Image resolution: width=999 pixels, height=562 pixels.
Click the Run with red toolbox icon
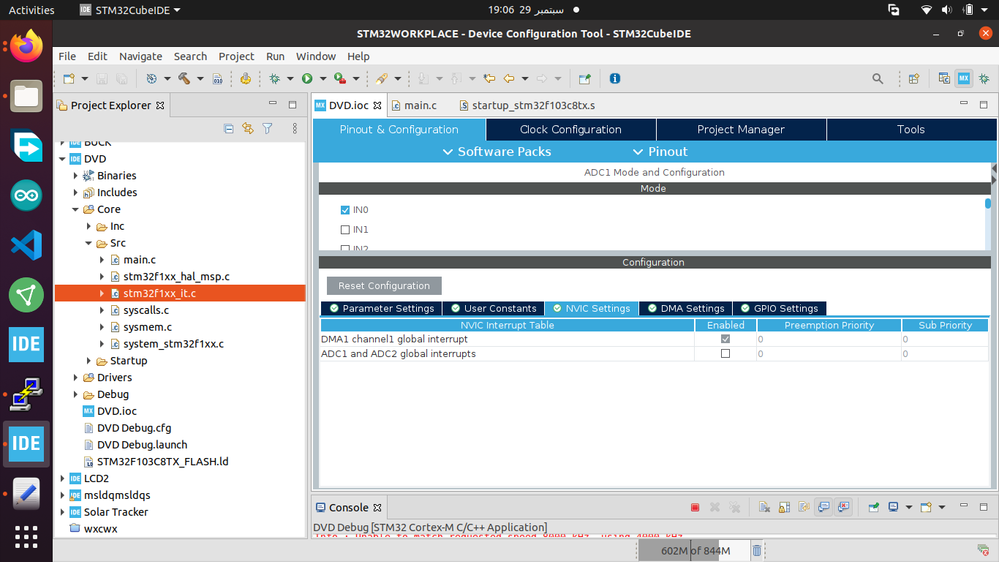click(340, 78)
